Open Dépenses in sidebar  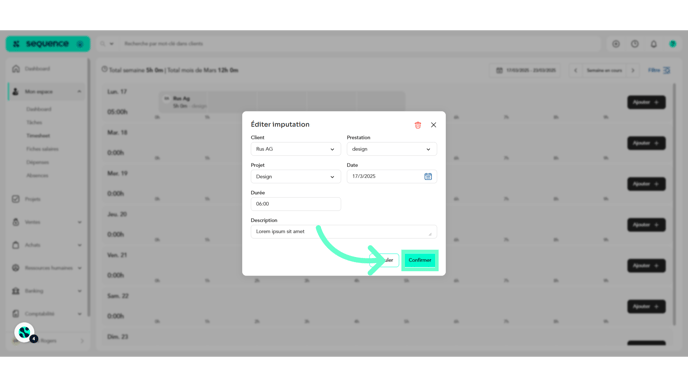[37, 162]
